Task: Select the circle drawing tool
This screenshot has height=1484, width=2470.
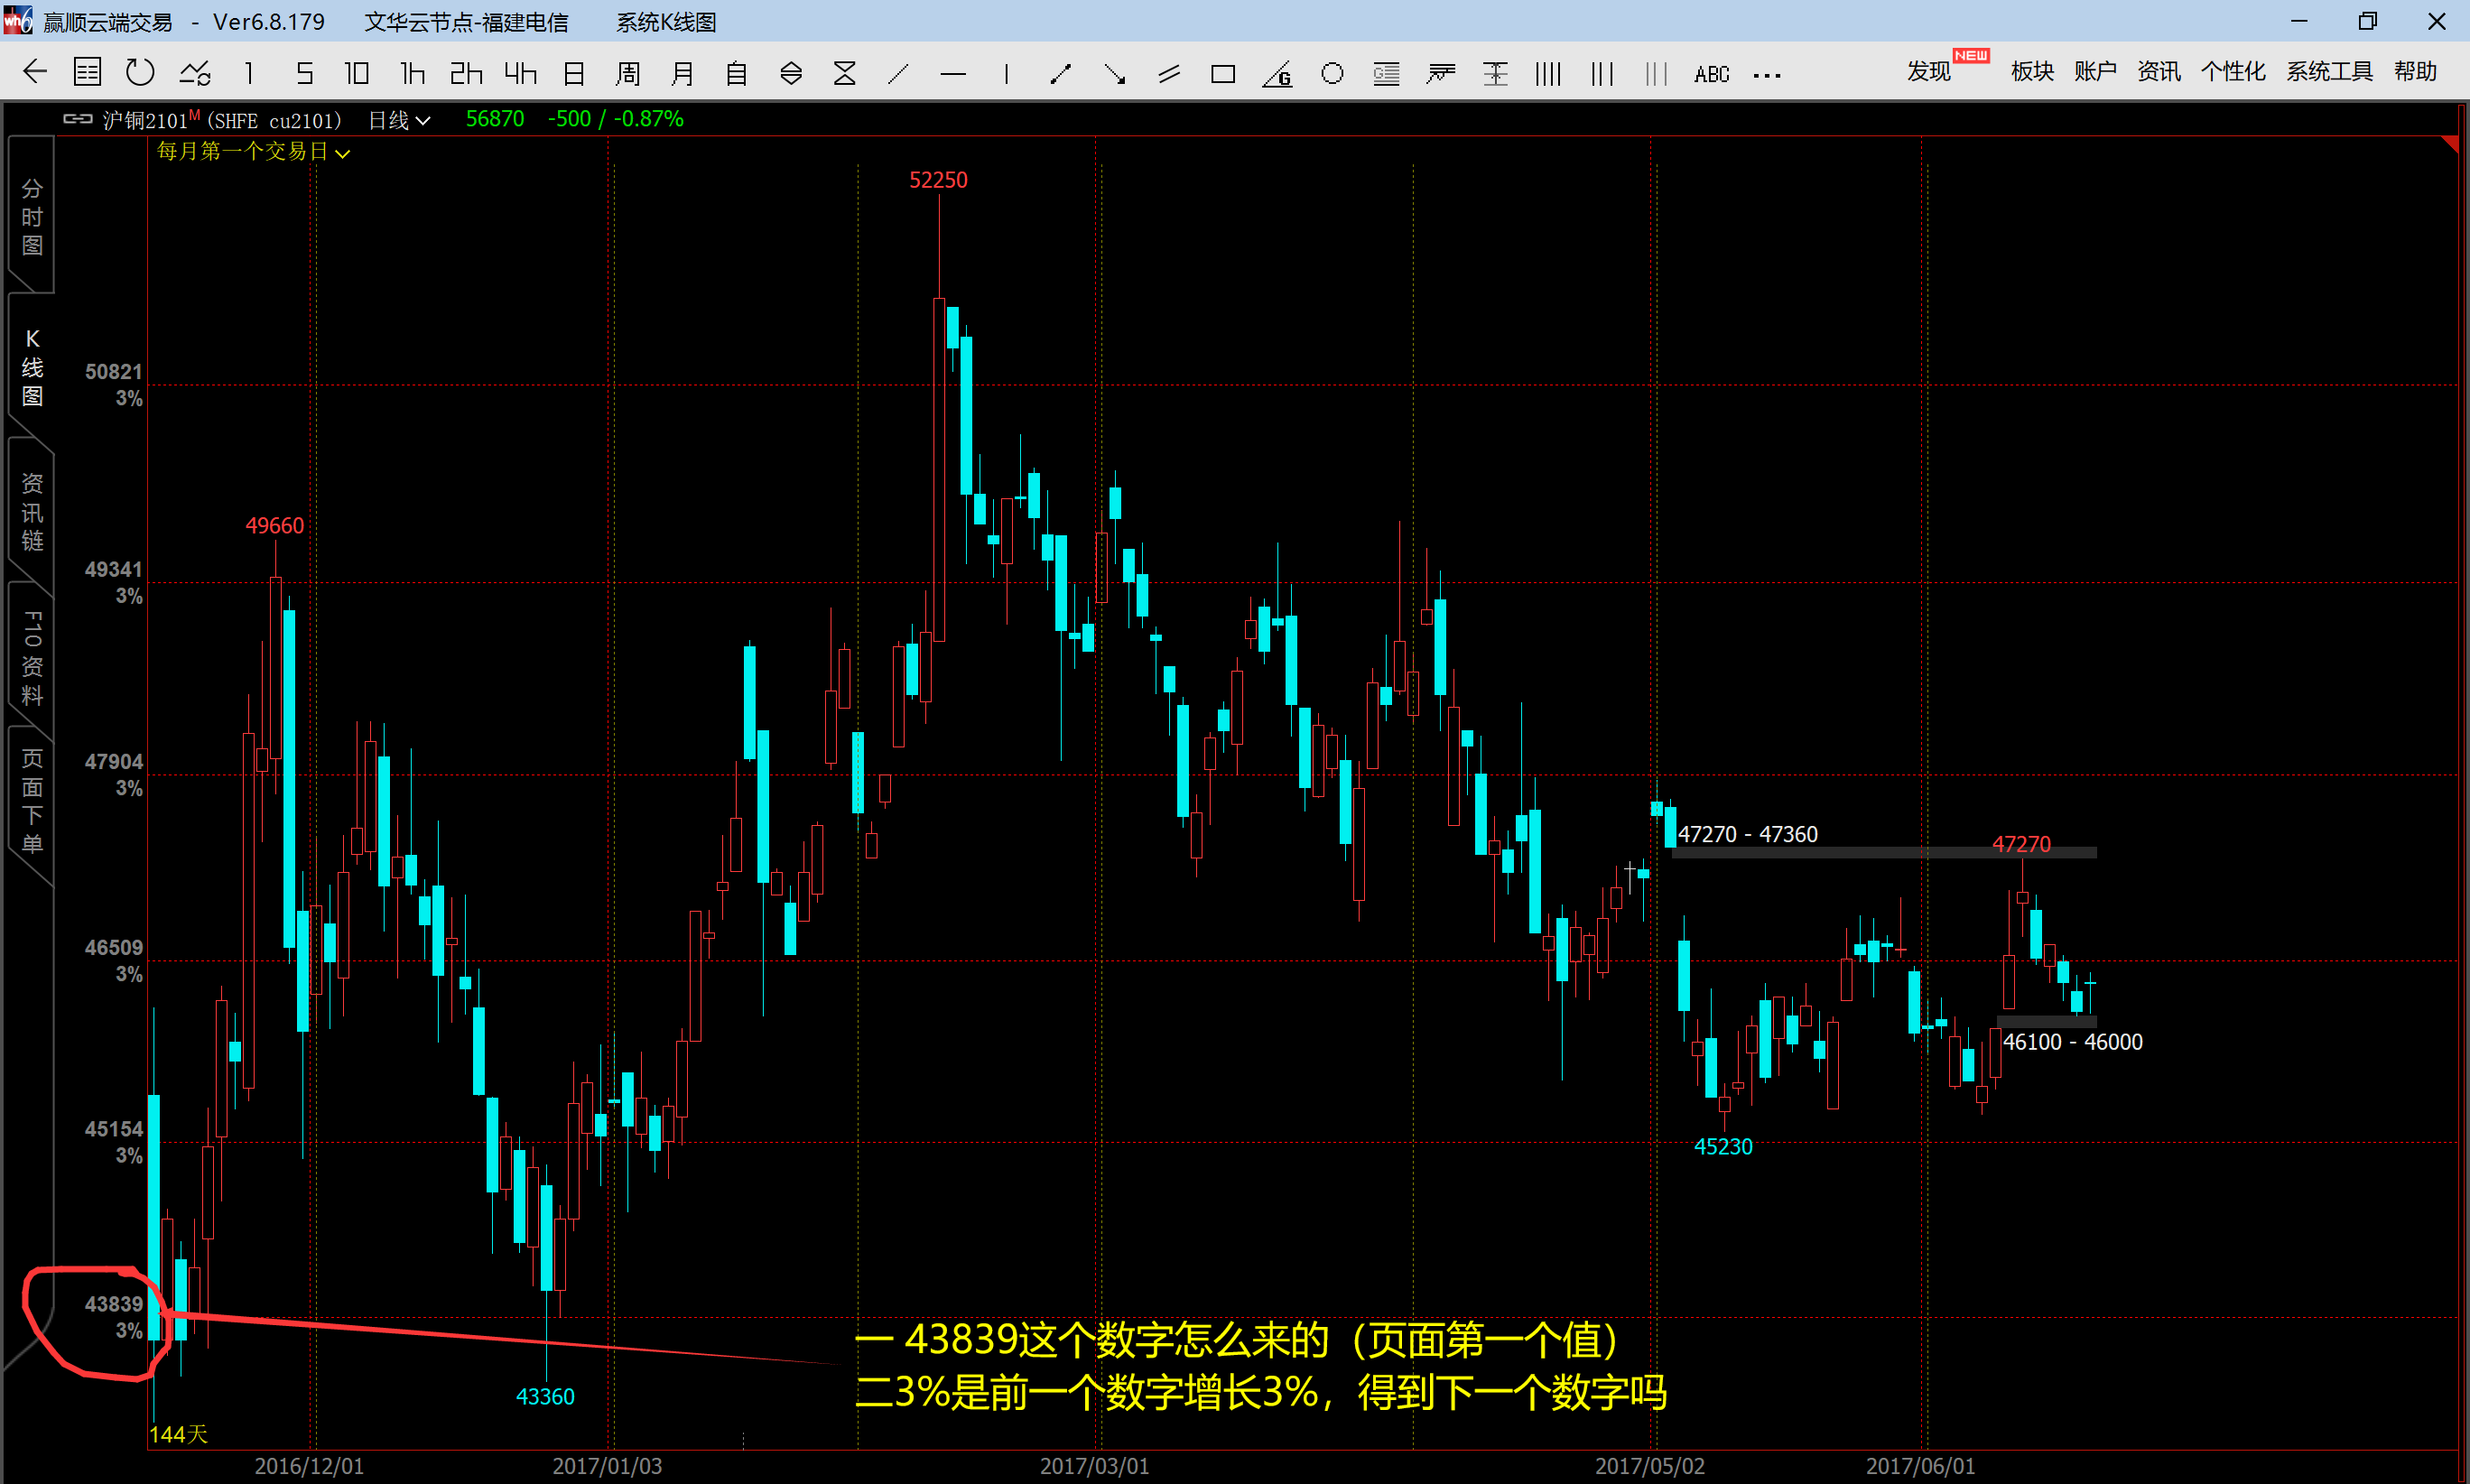Action: (1331, 74)
